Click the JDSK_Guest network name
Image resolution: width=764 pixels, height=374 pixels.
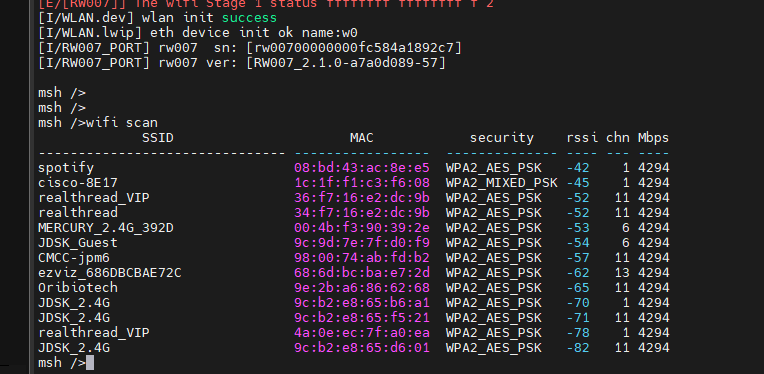coord(78,243)
